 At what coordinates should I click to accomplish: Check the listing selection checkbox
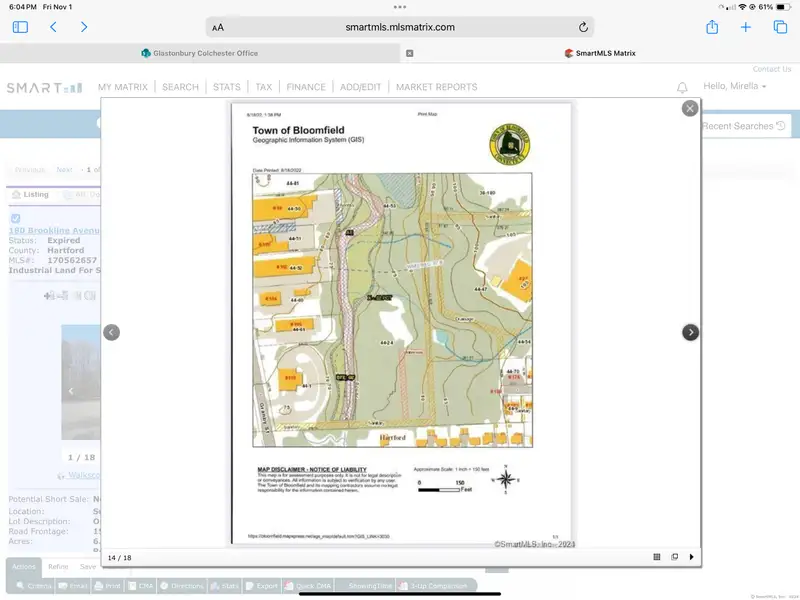15,218
